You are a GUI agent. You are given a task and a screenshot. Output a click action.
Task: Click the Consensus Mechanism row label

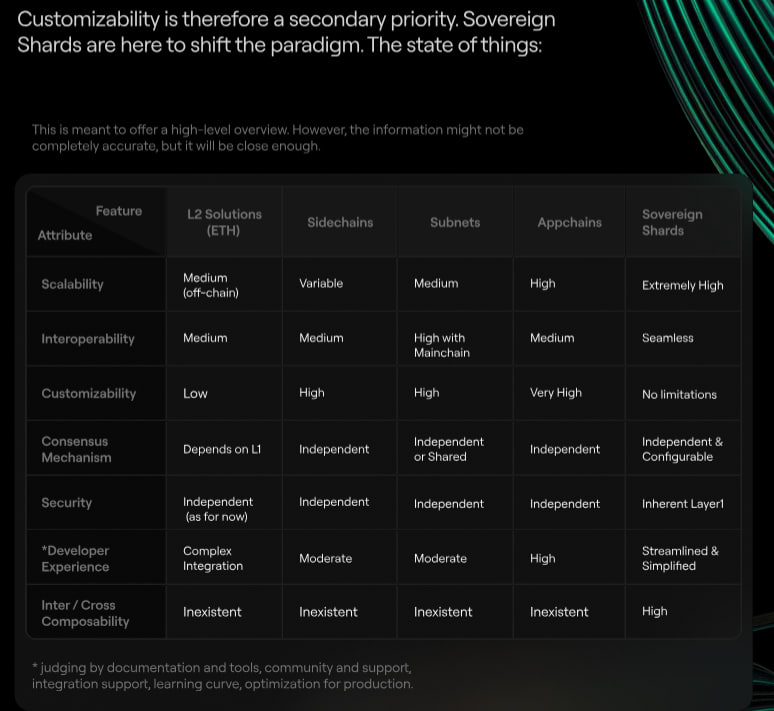click(76, 449)
